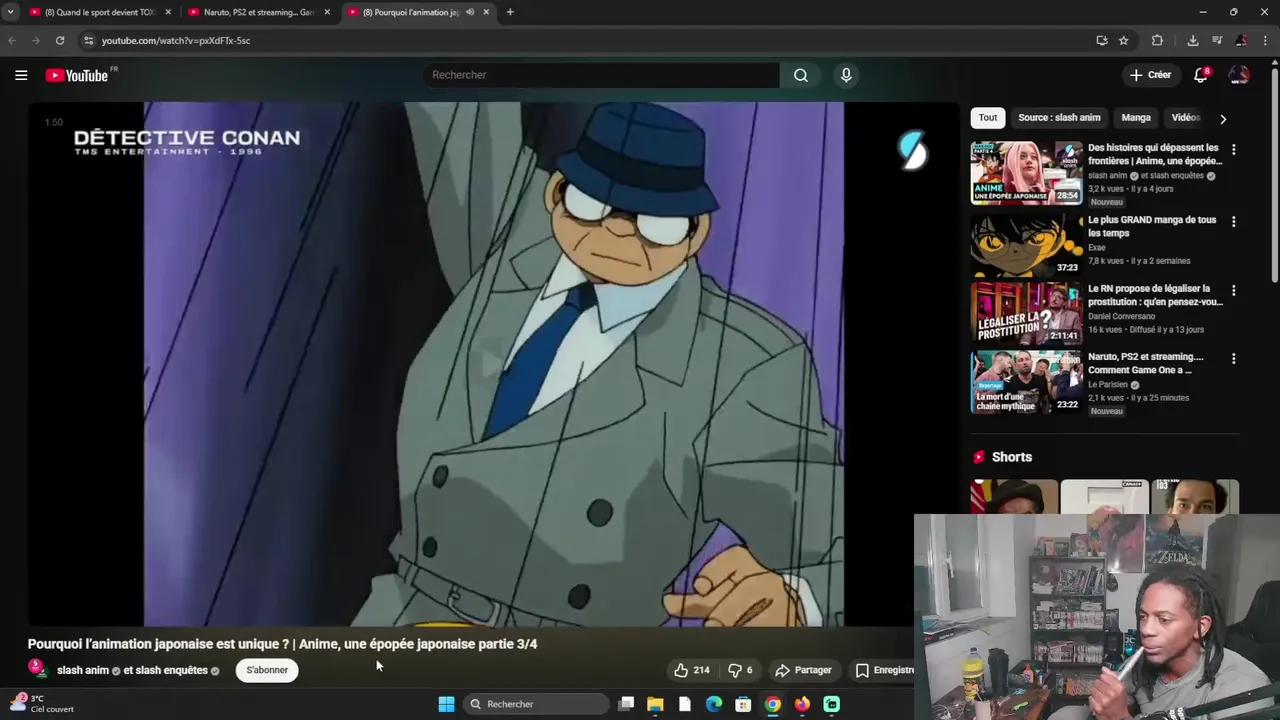Open the account avatar menu
This screenshot has width=1280, height=720.
(1239, 75)
